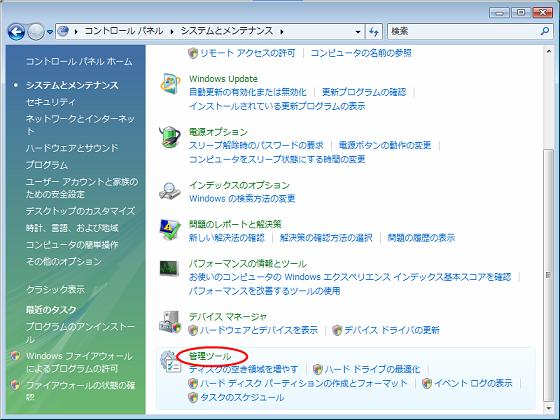This screenshot has height=420, width=560.
Task: Click パフォーマンスの情報とツール monitor icon
Action: [169, 268]
